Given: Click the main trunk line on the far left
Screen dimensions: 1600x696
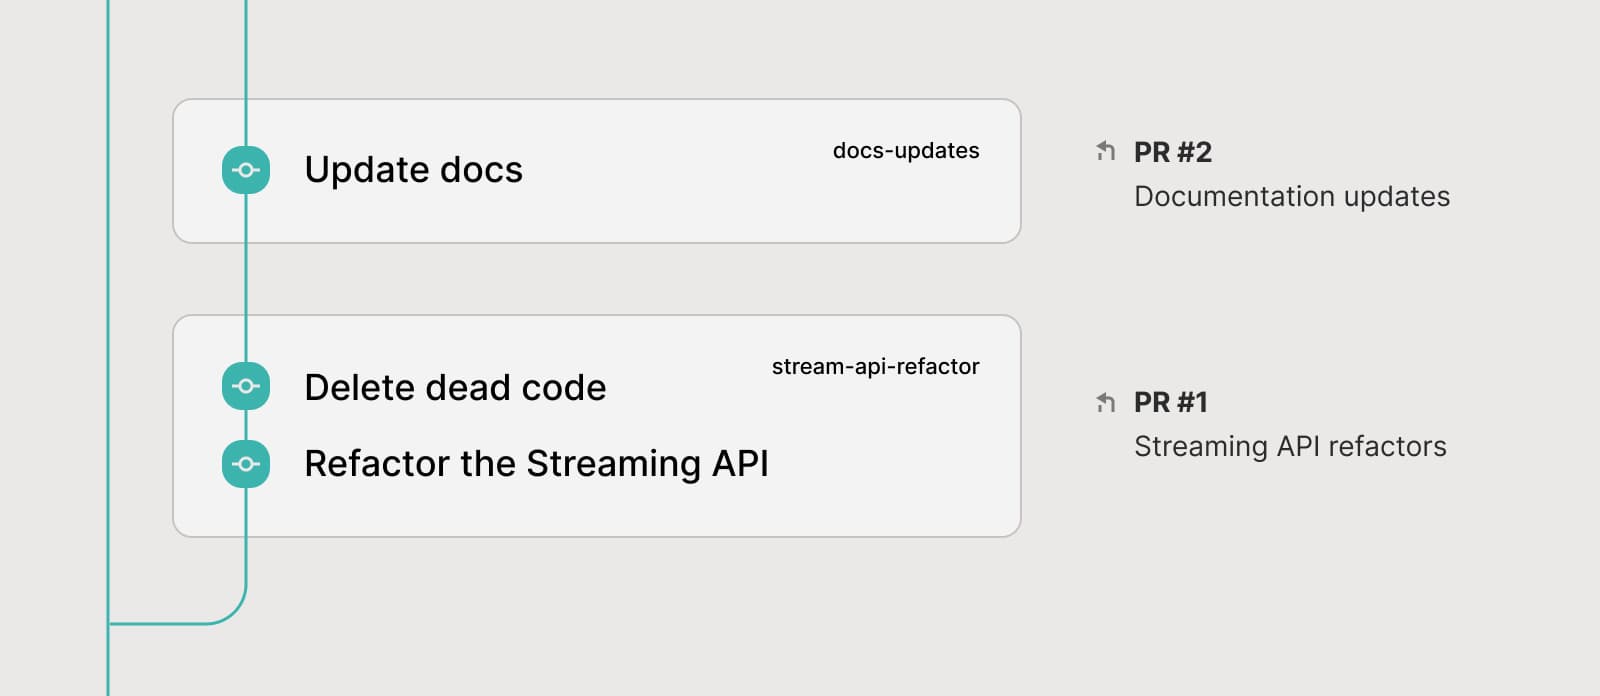Looking at the screenshot, I should coord(108,300).
